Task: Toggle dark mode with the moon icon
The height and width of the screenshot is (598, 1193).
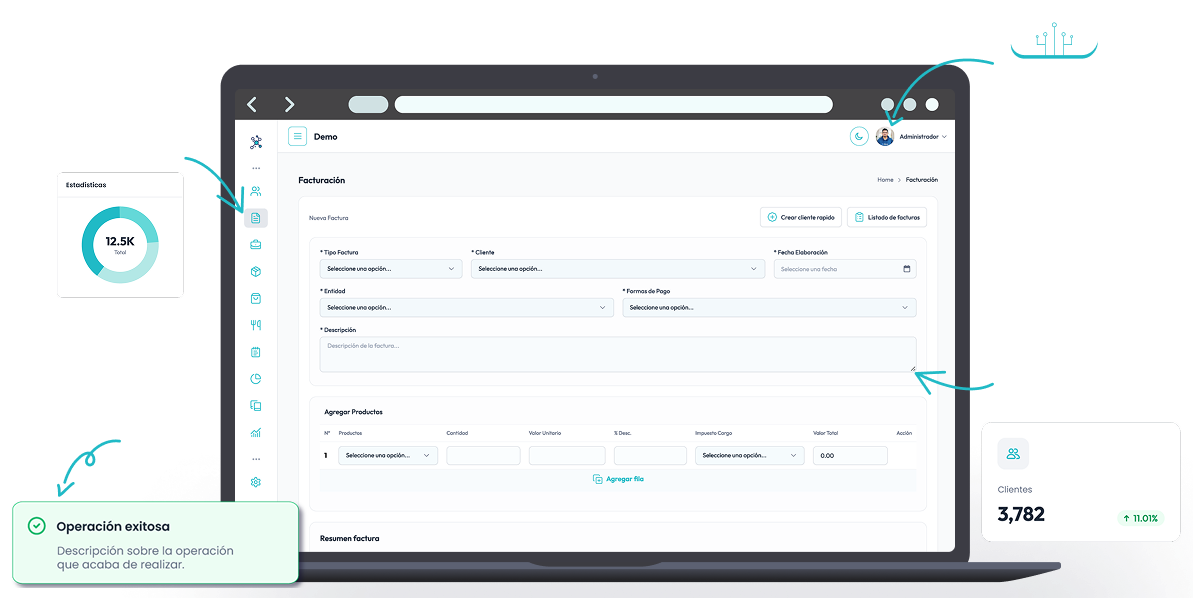Action: point(859,137)
